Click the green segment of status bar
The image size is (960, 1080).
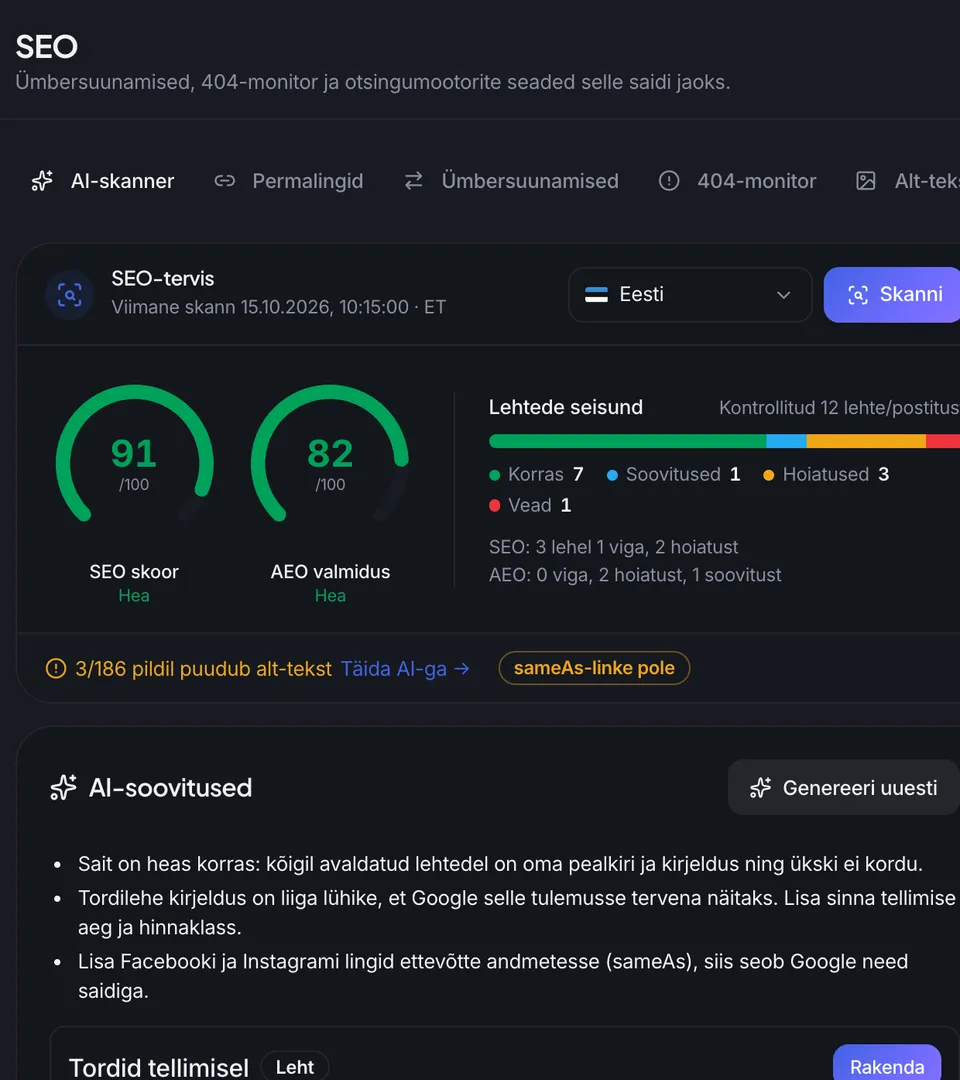coord(627,441)
